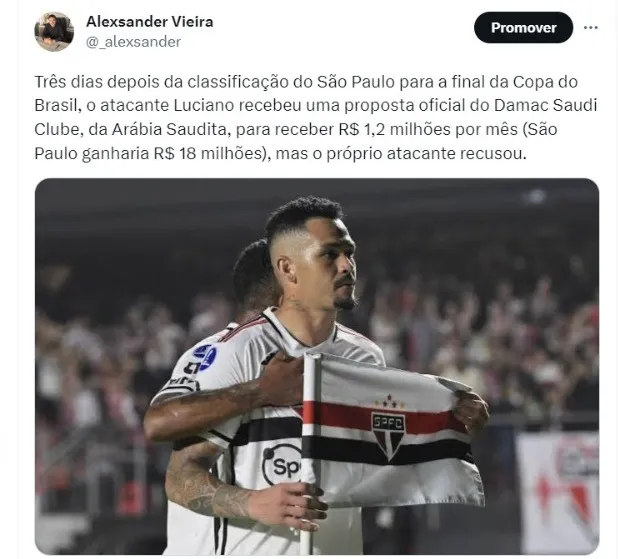Click the sponsor logo on the jersey chest

coord(281,465)
